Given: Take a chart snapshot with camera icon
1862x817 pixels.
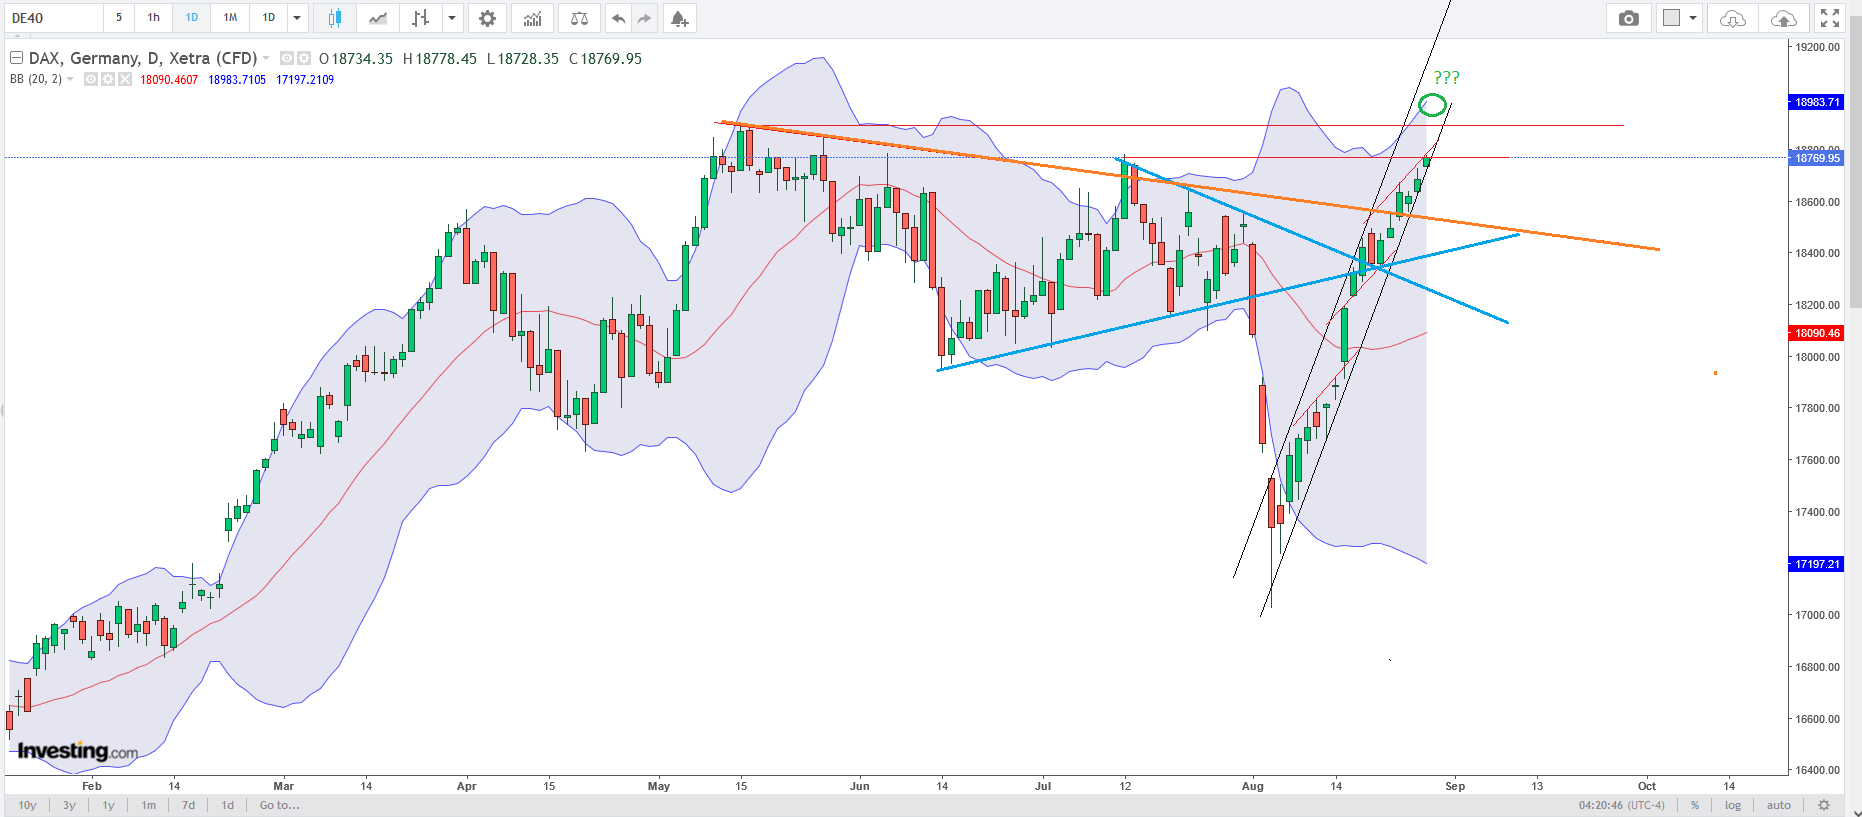Looking at the screenshot, I should (x=1629, y=18).
